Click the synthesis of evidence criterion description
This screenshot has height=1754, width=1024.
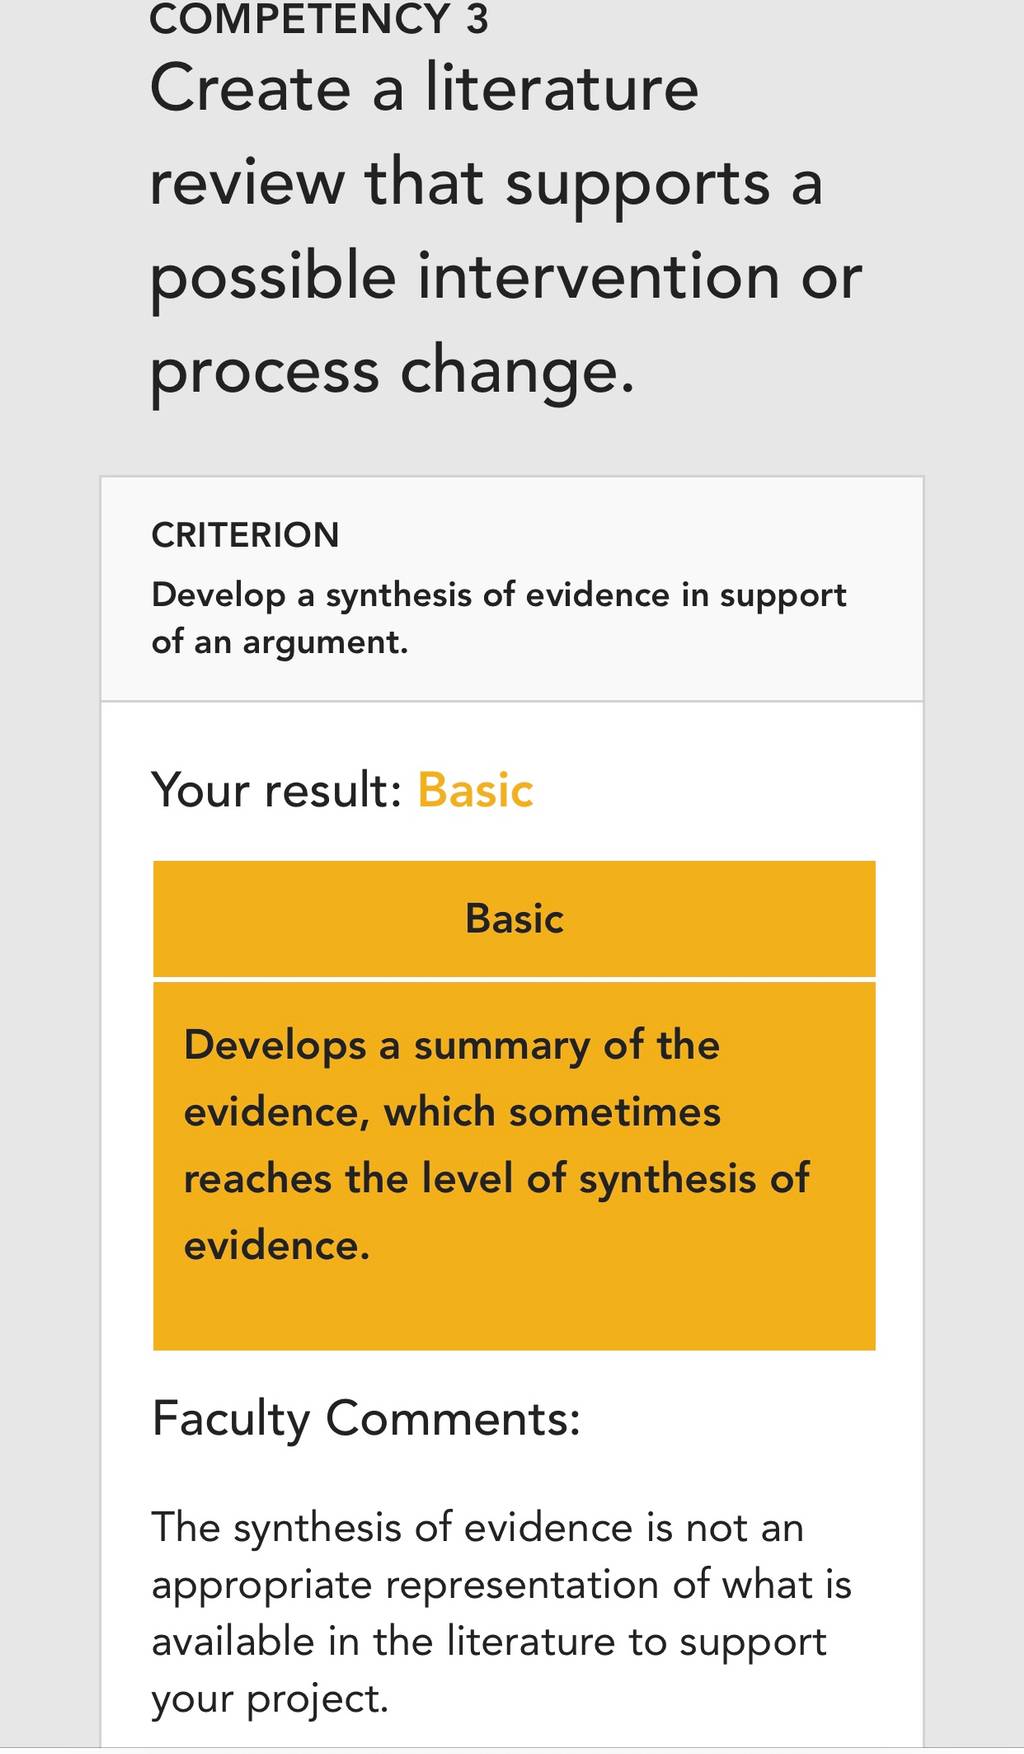pyautogui.click(x=498, y=618)
